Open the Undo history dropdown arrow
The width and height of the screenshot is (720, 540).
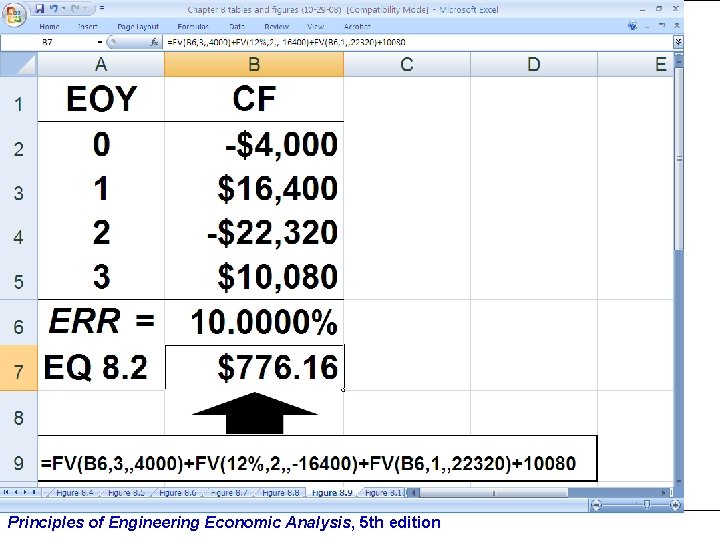tap(63, 8)
